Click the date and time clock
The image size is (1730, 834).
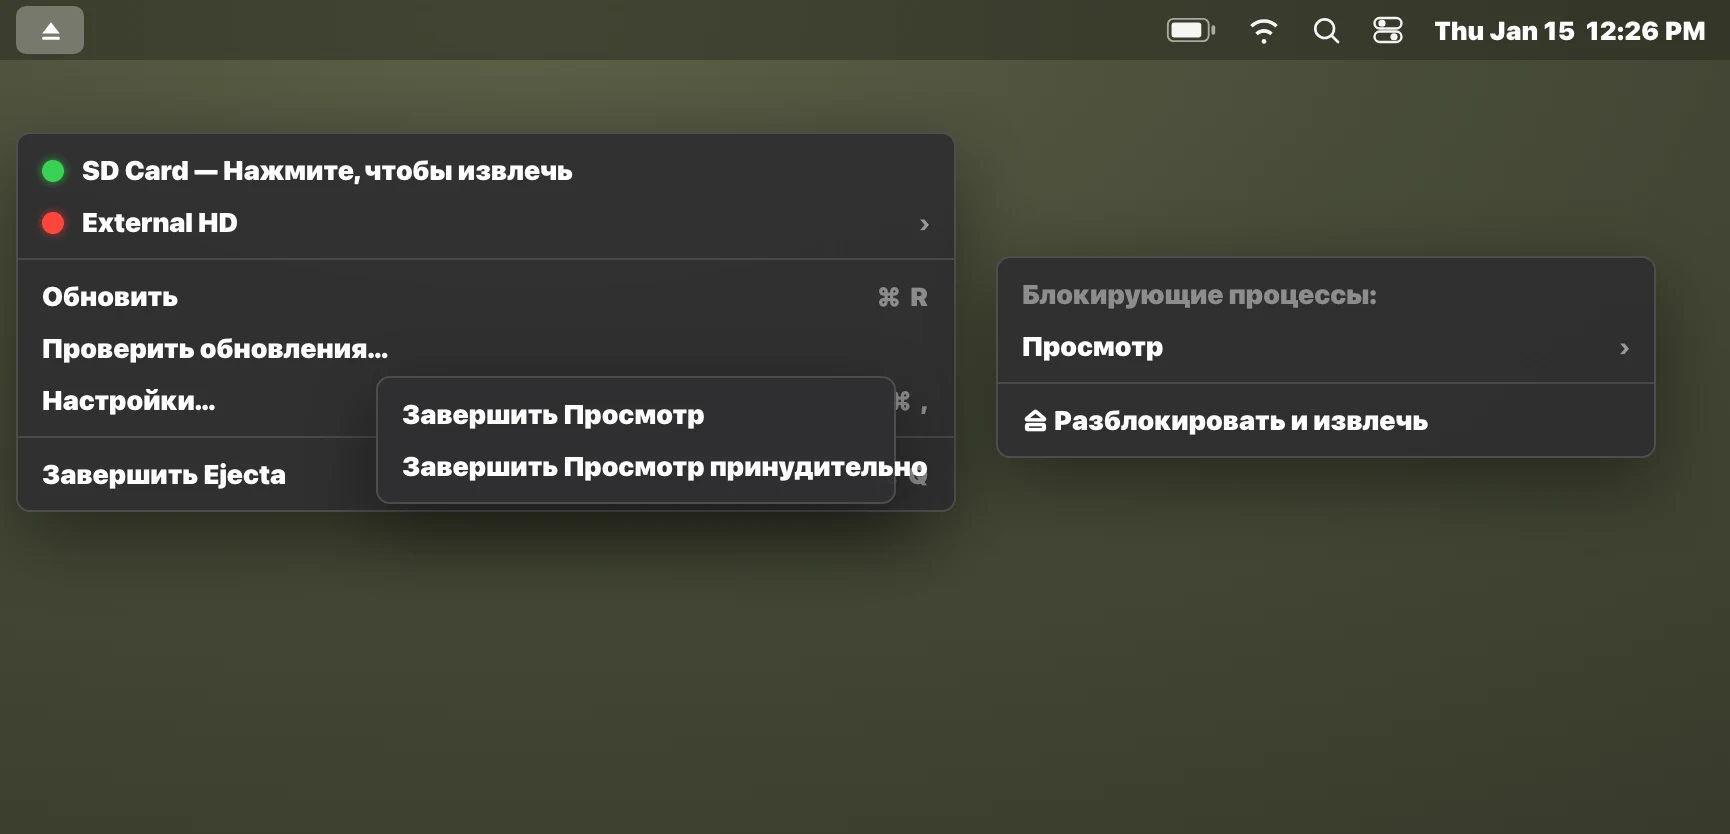(x=1569, y=31)
